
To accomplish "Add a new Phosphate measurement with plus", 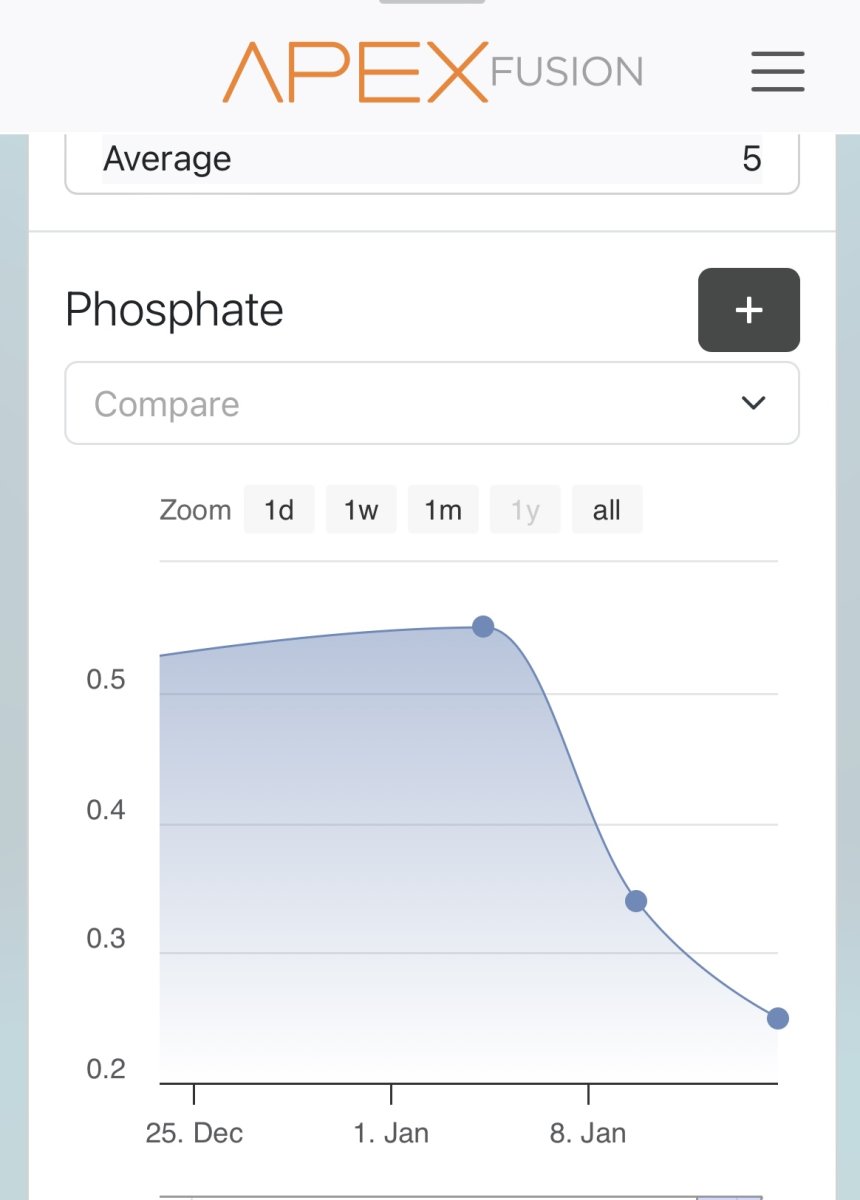I will [x=749, y=310].
